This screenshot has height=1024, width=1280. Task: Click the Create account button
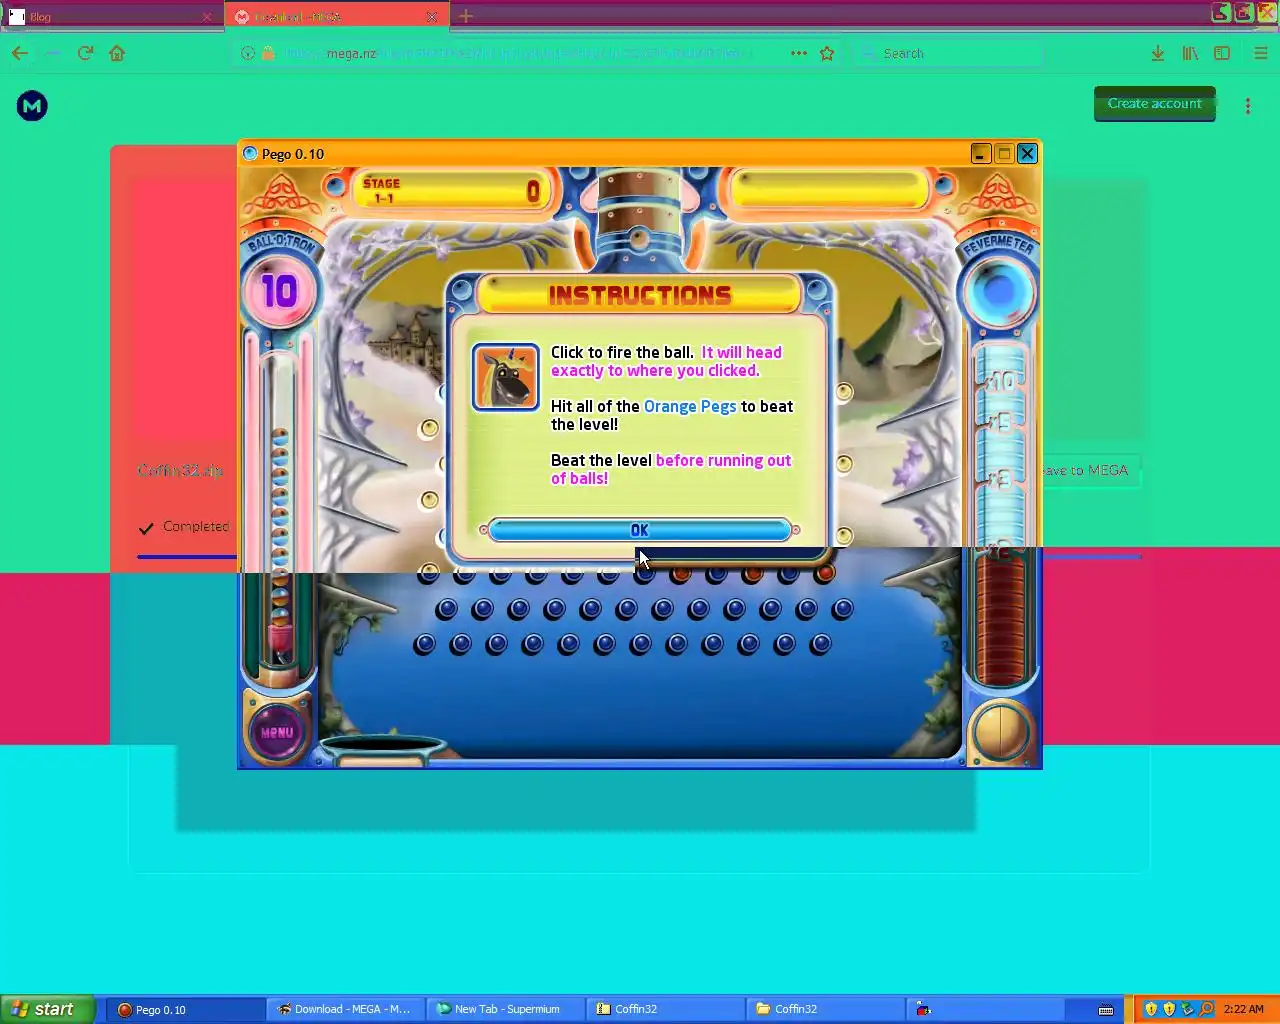pyautogui.click(x=1155, y=104)
